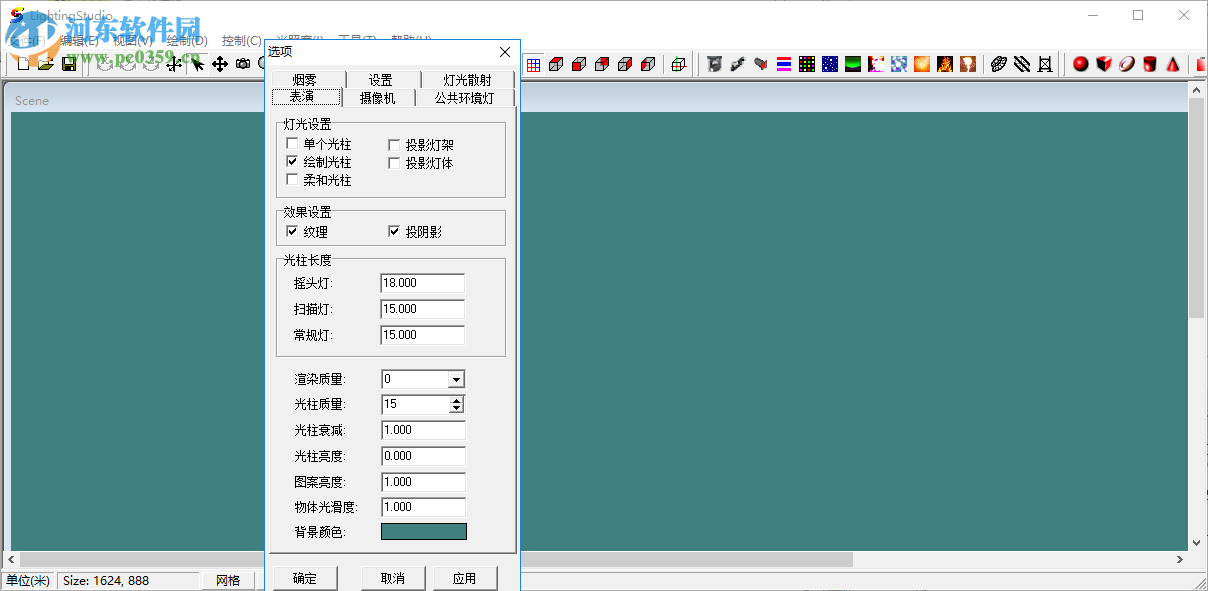Select the sphere primitive tool
This screenshot has width=1208, height=591.
pos(1081,63)
